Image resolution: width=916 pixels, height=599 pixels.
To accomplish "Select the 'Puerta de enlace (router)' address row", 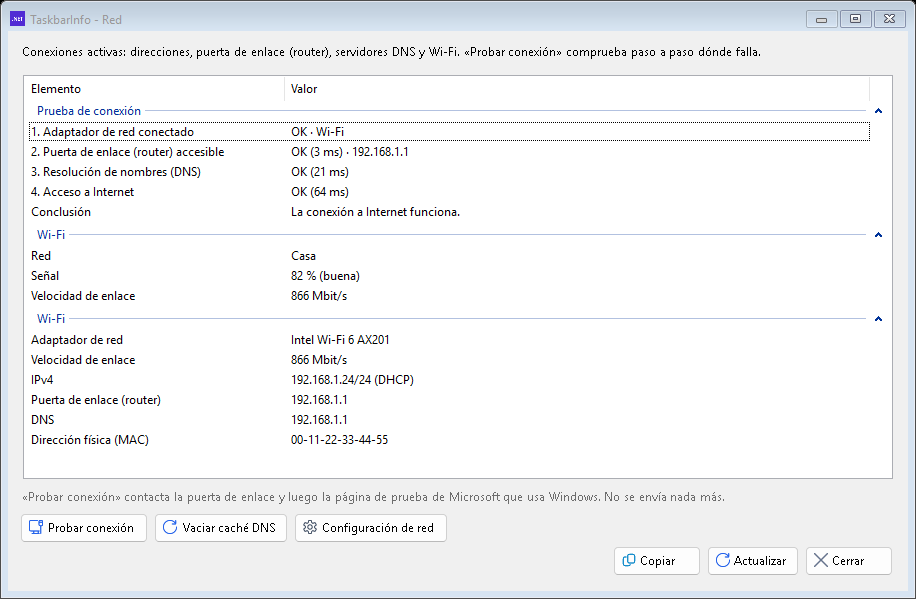I will [449, 400].
